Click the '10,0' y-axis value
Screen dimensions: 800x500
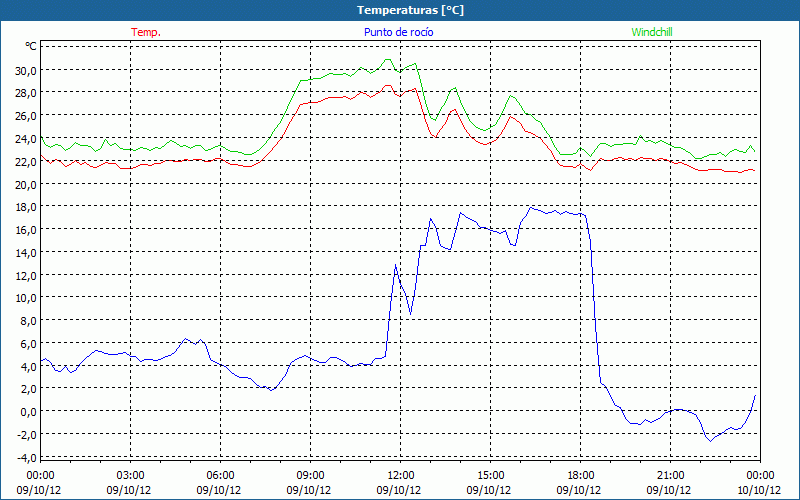tap(26, 297)
